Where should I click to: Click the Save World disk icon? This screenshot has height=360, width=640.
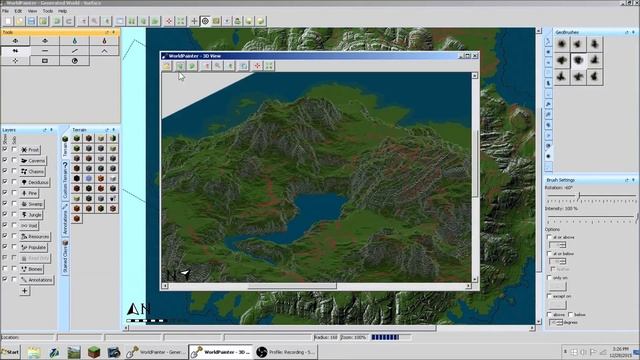tap(31, 21)
